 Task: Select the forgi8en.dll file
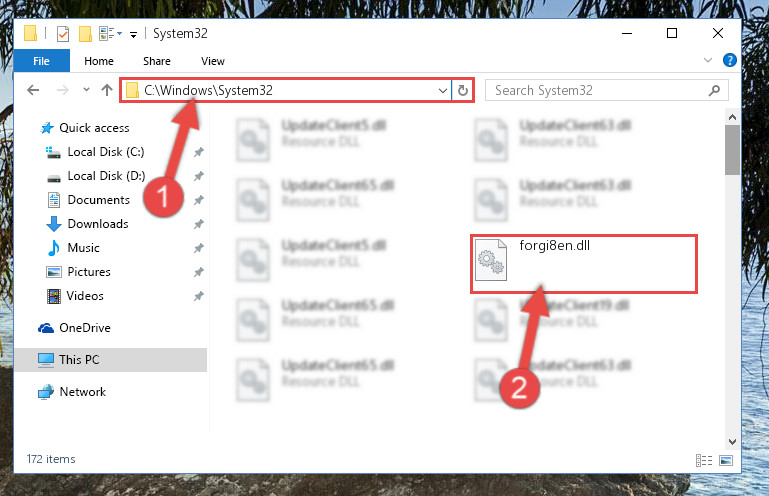click(x=584, y=264)
